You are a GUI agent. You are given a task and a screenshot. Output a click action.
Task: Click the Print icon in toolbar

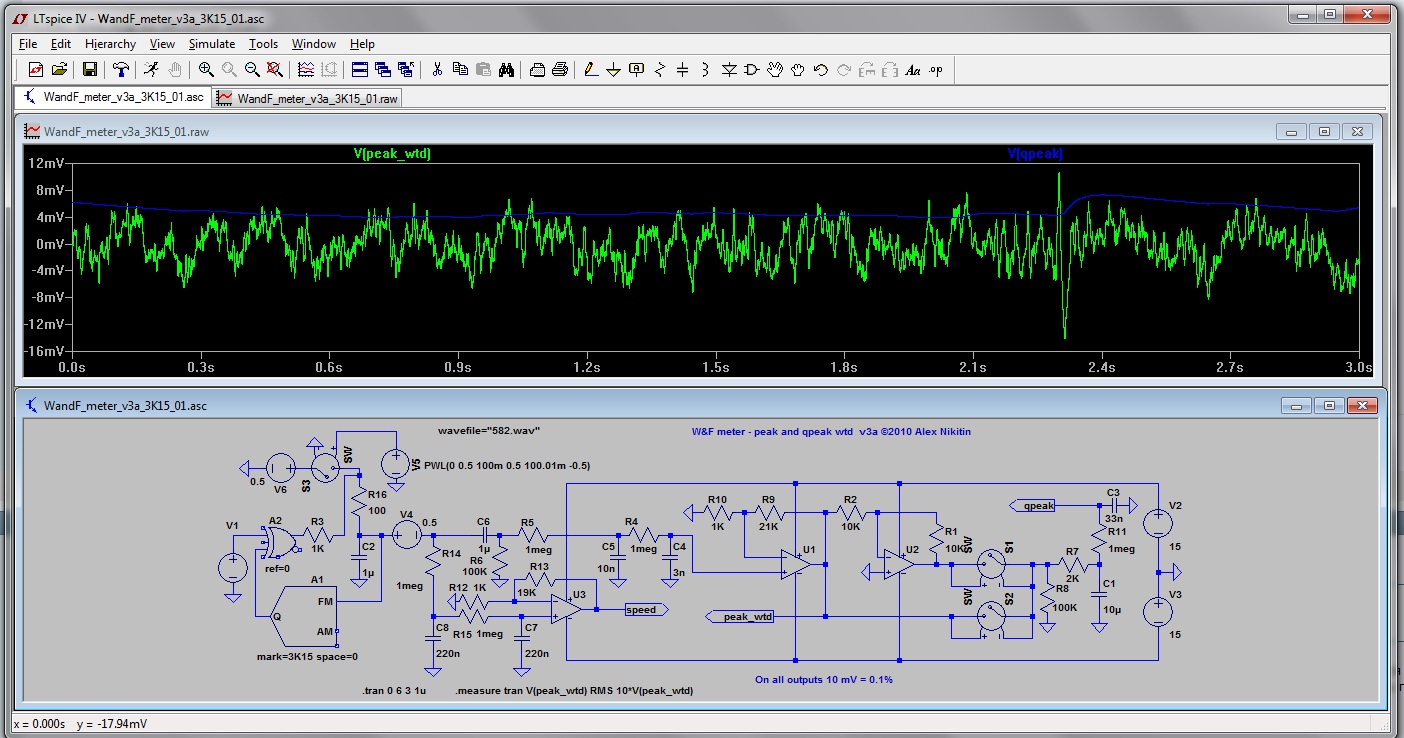pos(560,69)
